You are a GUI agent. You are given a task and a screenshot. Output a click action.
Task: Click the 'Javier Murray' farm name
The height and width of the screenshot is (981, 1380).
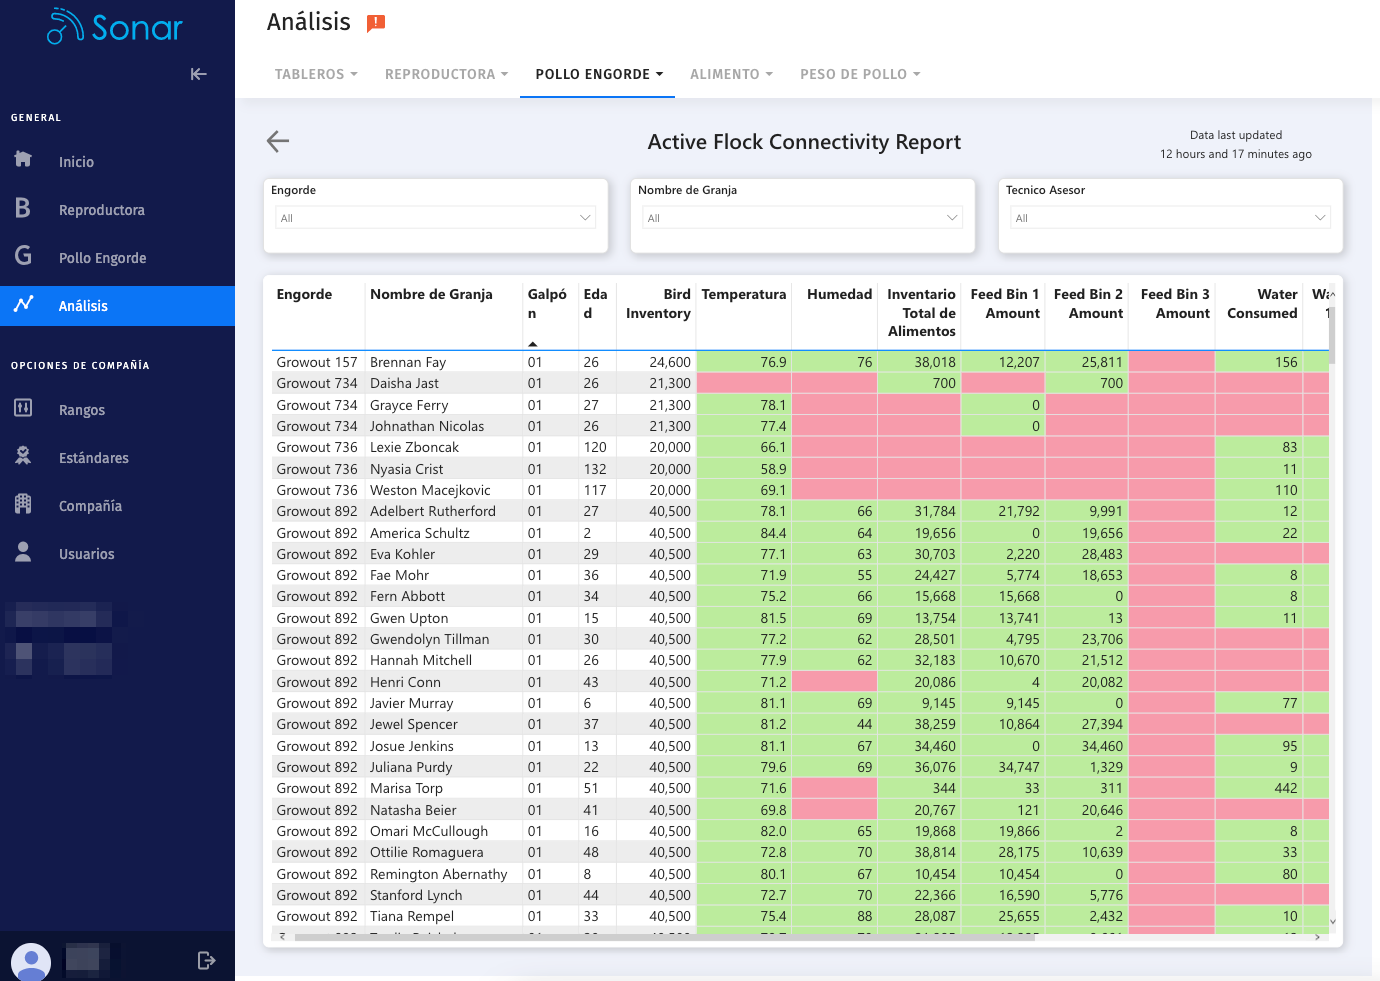pos(411,703)
